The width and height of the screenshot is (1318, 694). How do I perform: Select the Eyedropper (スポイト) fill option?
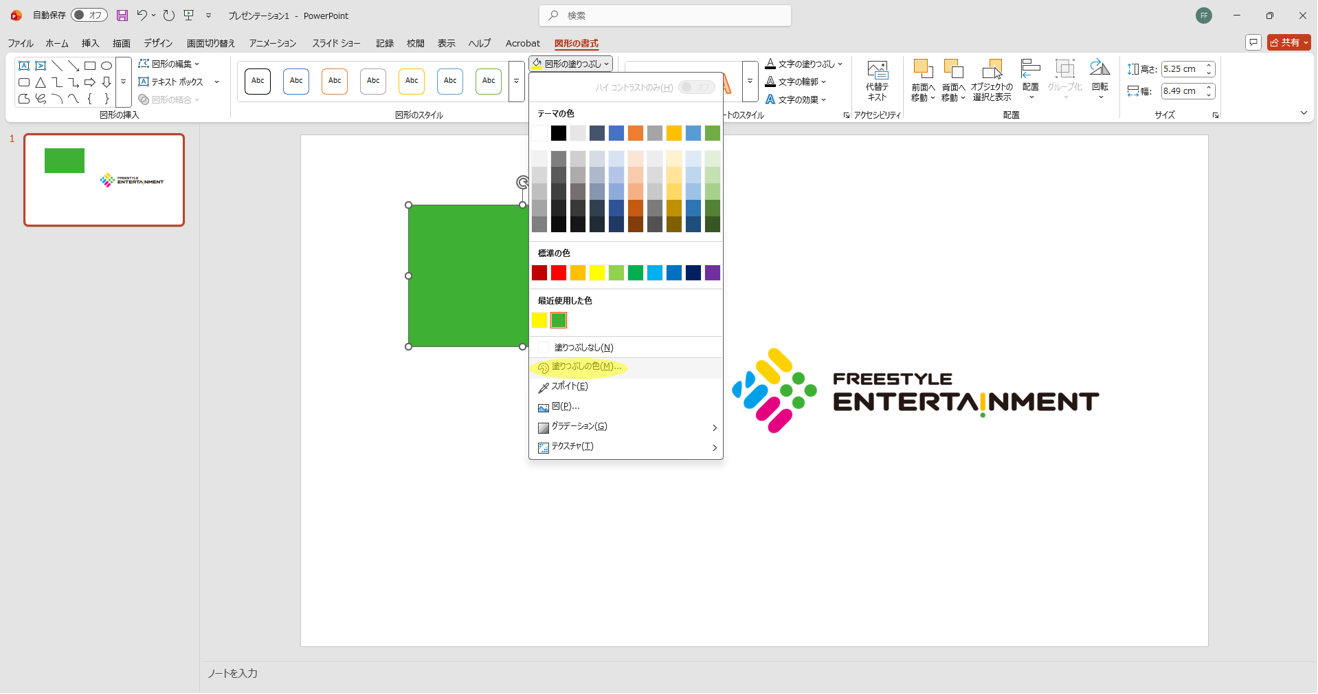pyautogui.click(x=569, y=387)
